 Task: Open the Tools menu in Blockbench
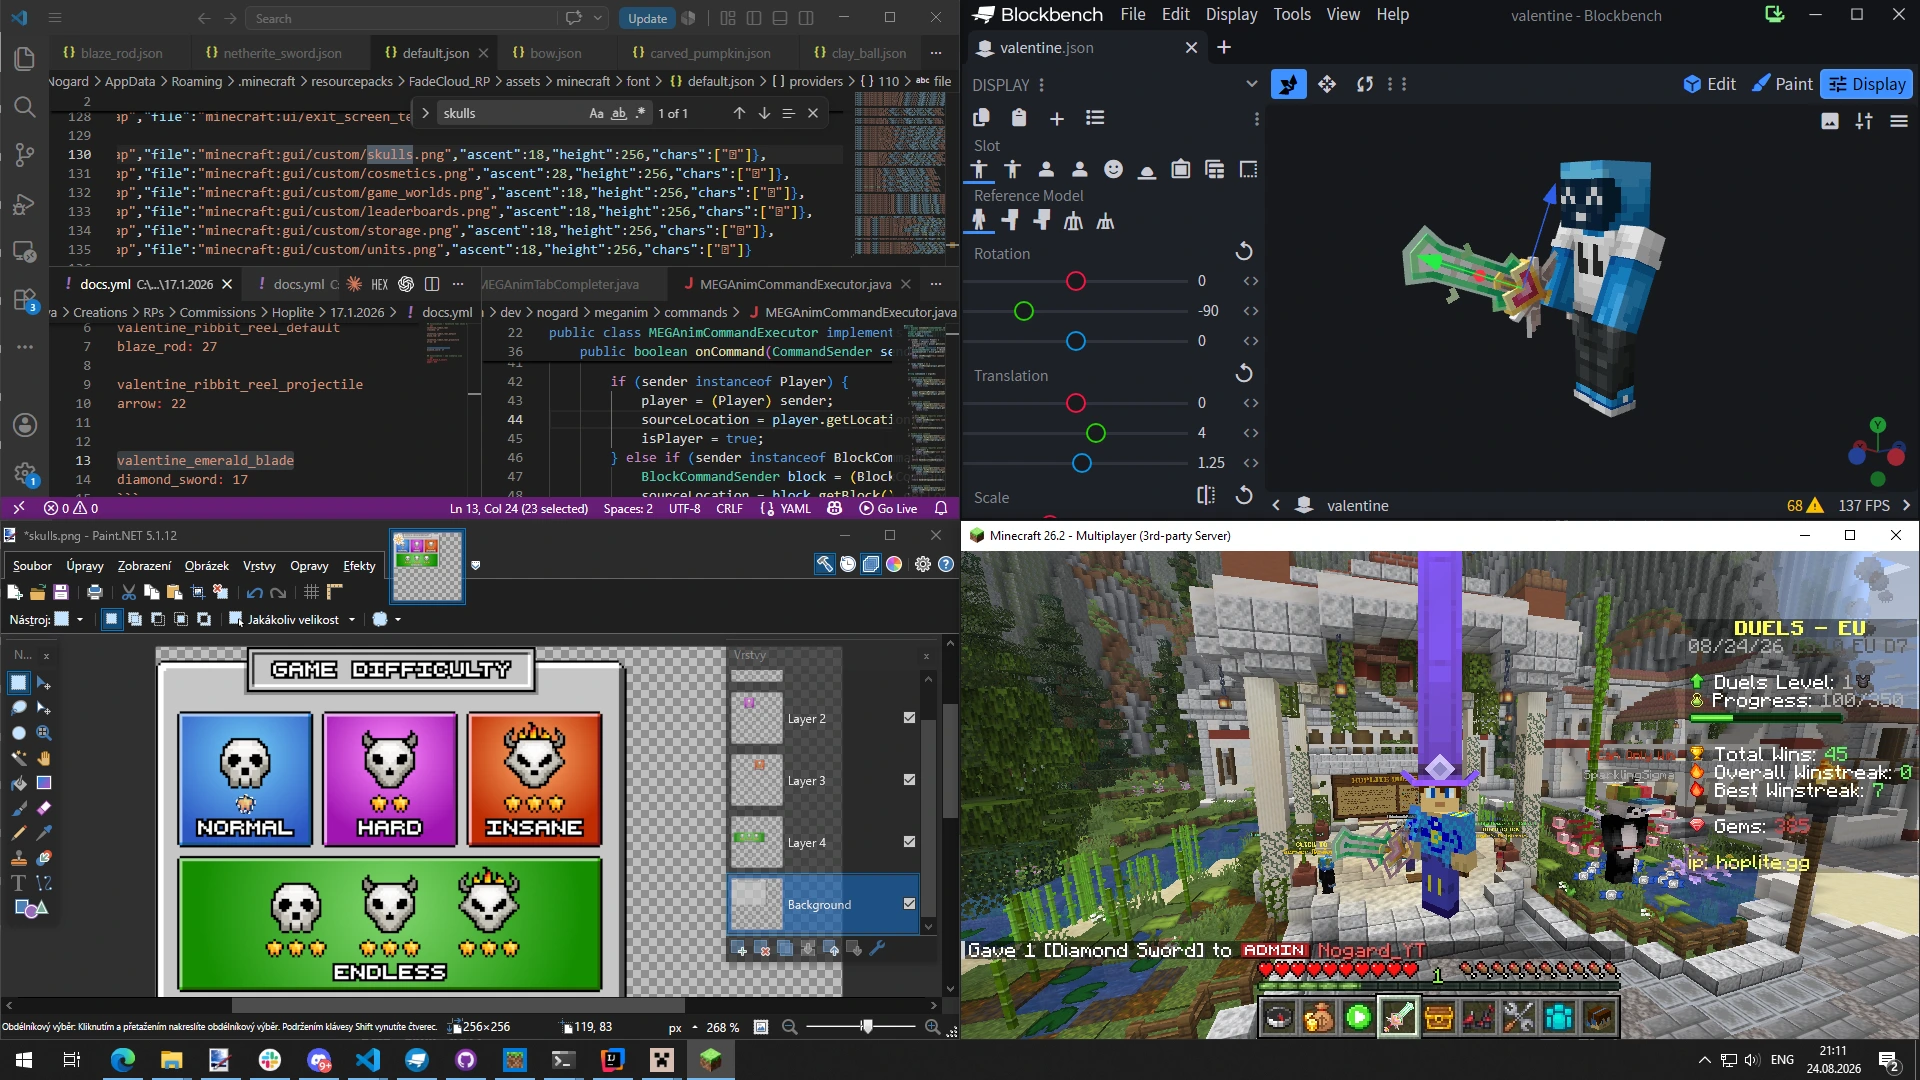1291,14
